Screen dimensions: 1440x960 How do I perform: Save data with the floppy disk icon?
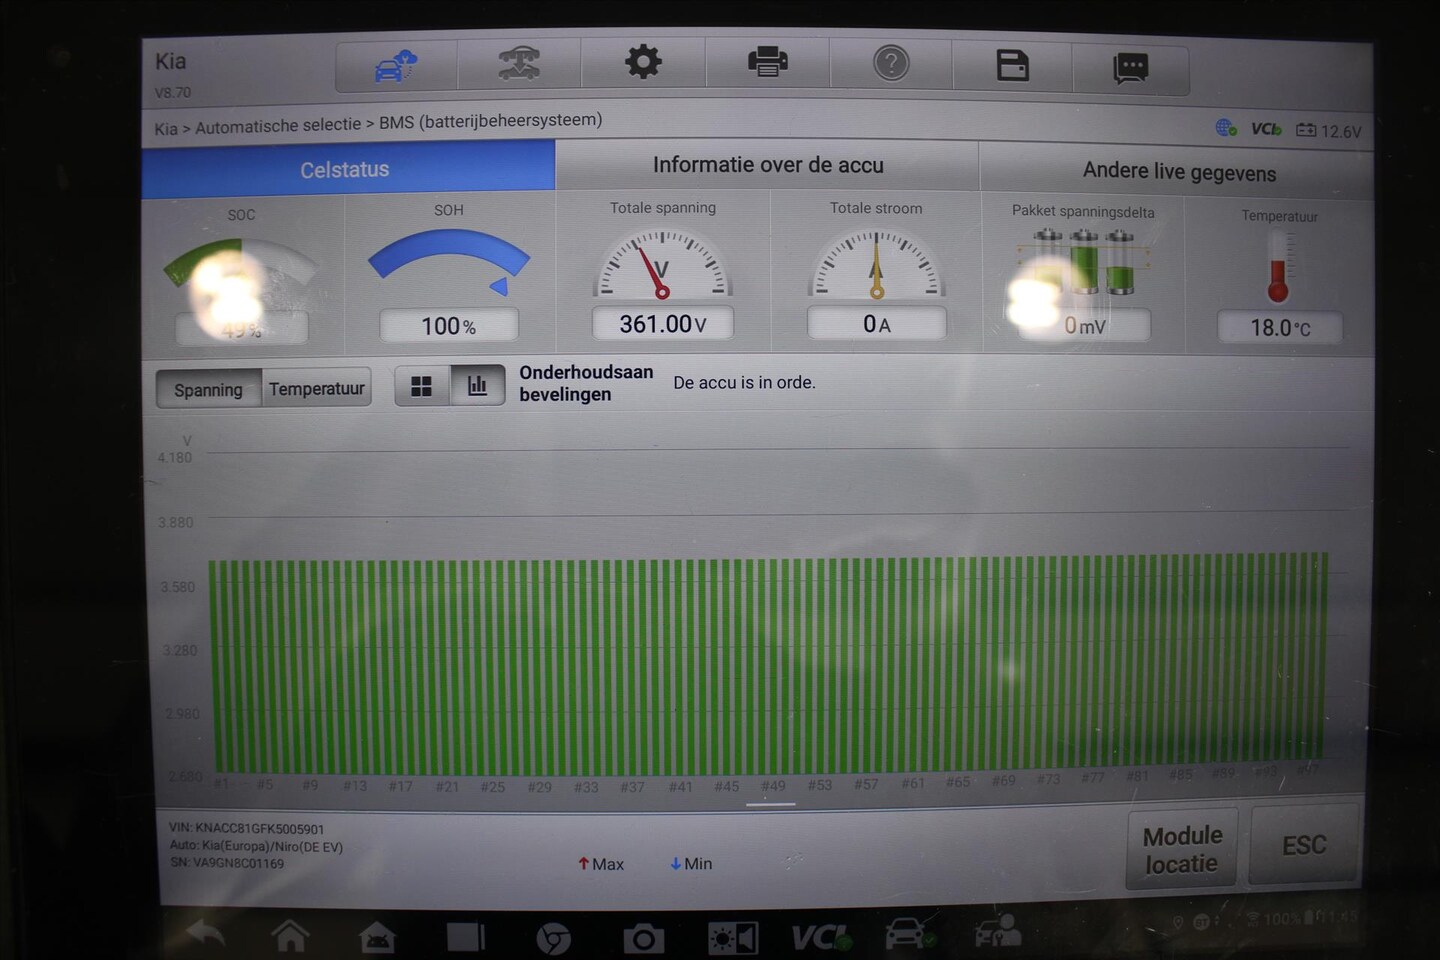point(1012,66)
